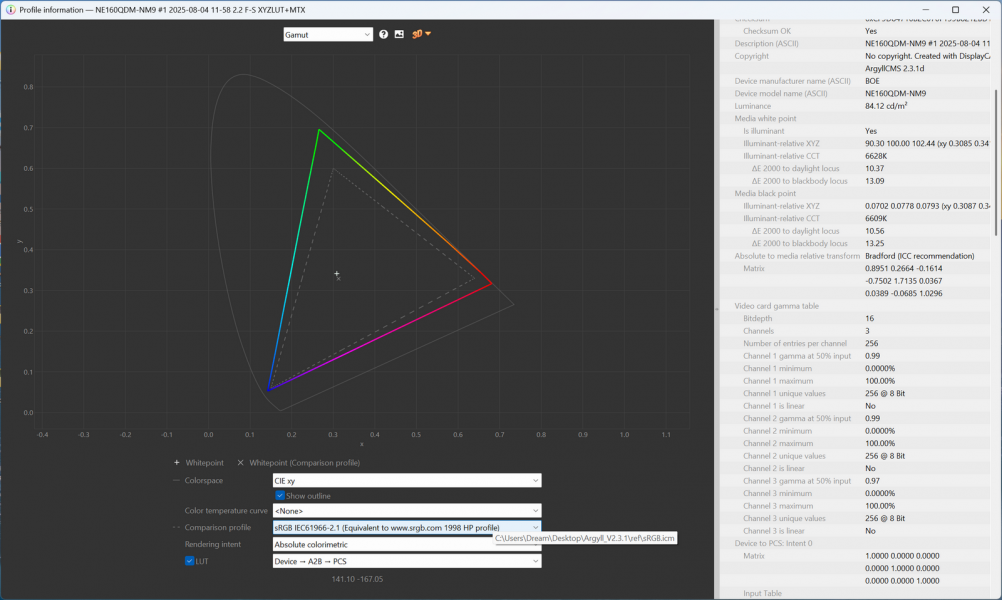Toggle the LUT checkbox

coord(190,561)
